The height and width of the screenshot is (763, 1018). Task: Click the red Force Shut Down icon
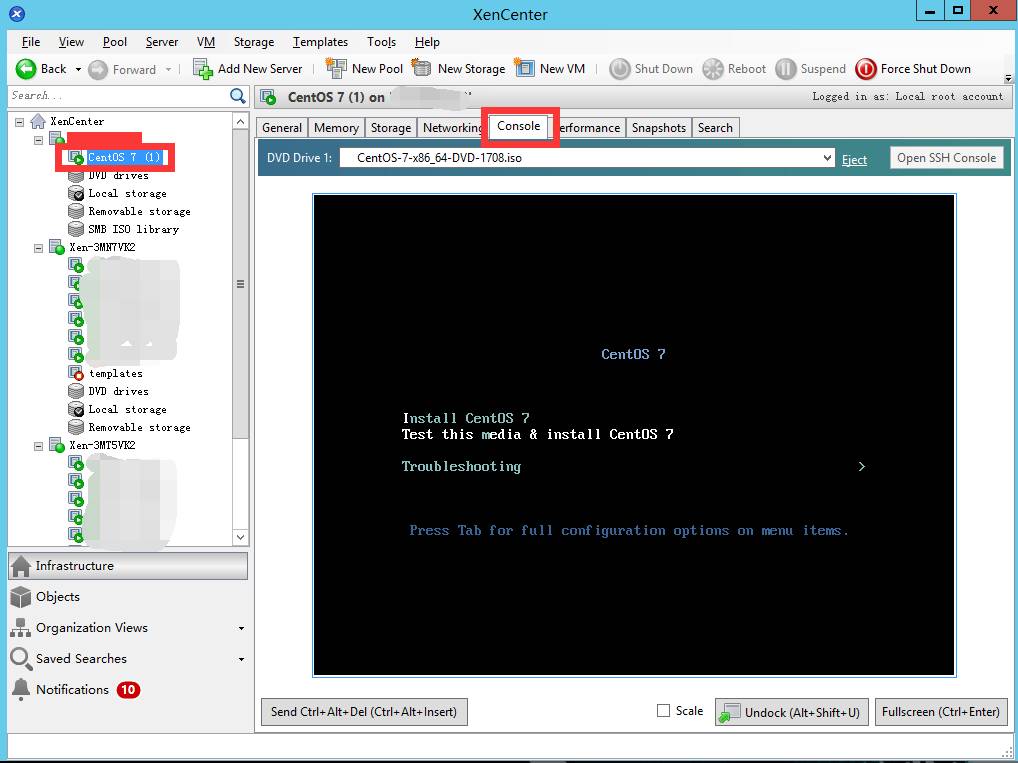tap(865, 69)
